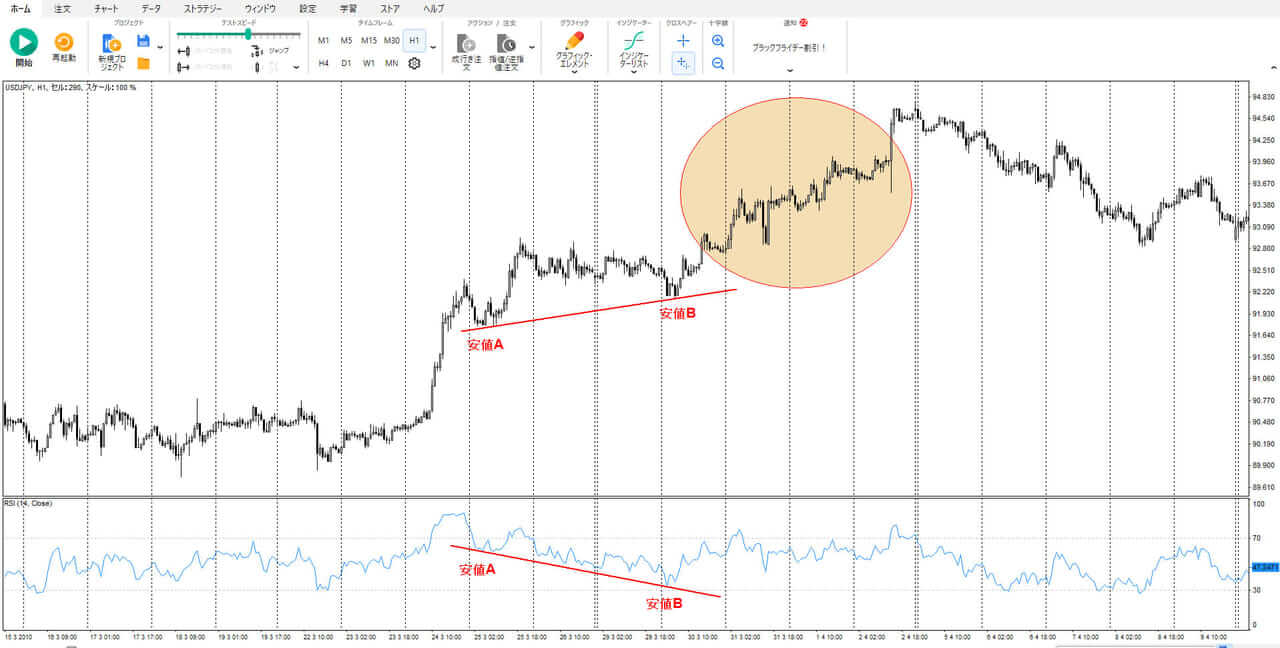Click the blue save project icon
This screenshot has width=1280, height=648.
[x=143, y=41]
